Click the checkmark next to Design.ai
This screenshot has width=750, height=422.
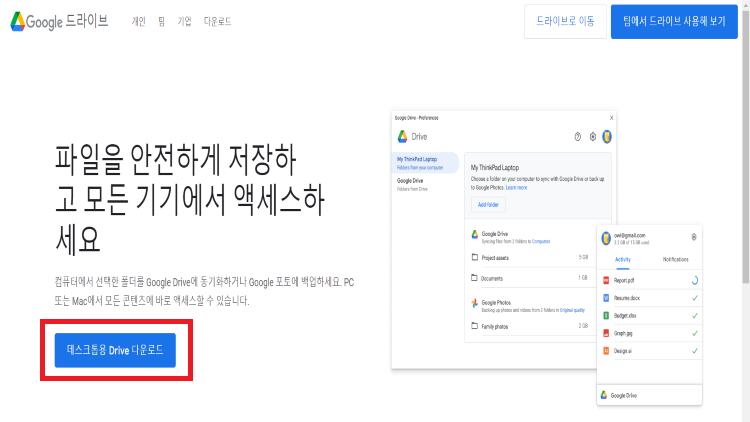click(x=695, y=351)
